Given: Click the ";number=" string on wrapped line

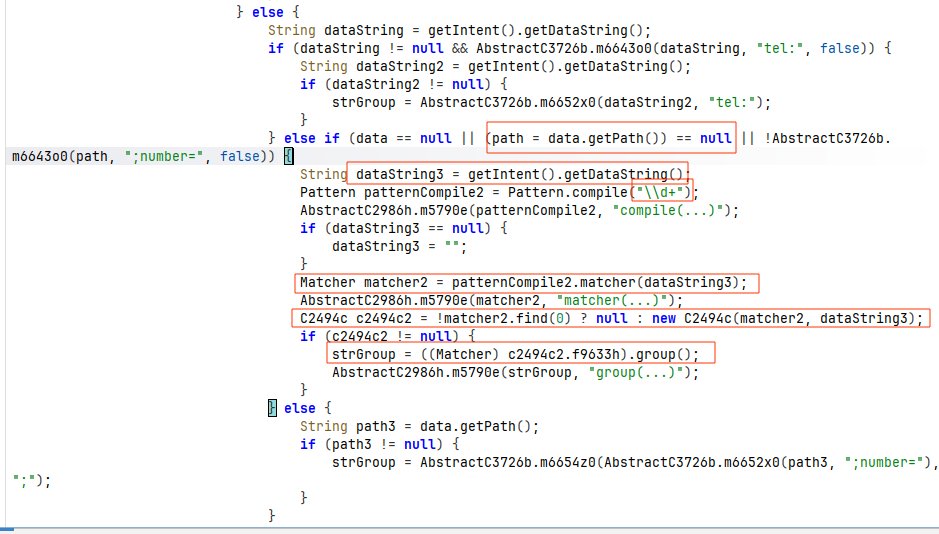Looking at the screenshot, I should (163, 156).
